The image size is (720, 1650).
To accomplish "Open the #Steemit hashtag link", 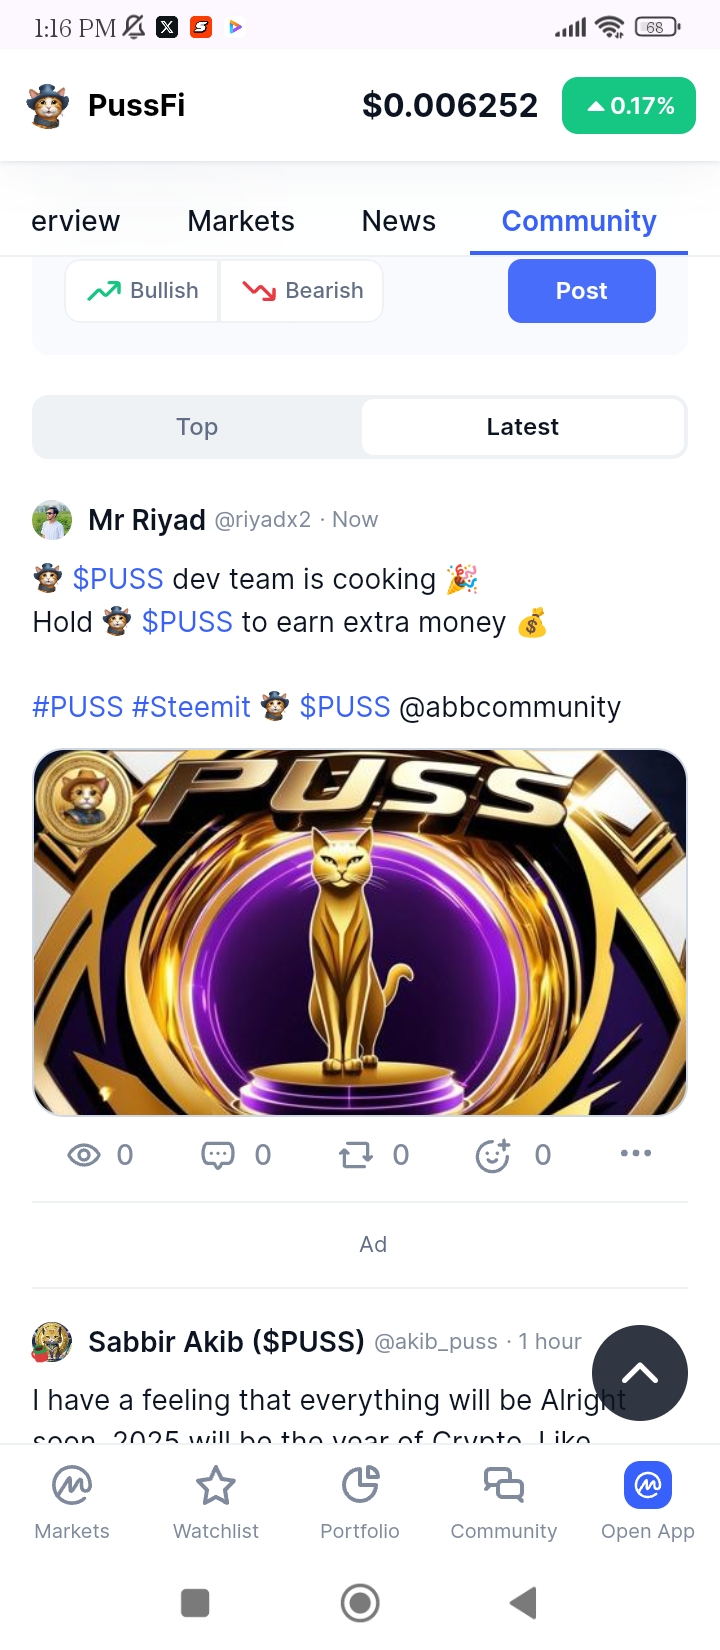I will coord(191,707).
